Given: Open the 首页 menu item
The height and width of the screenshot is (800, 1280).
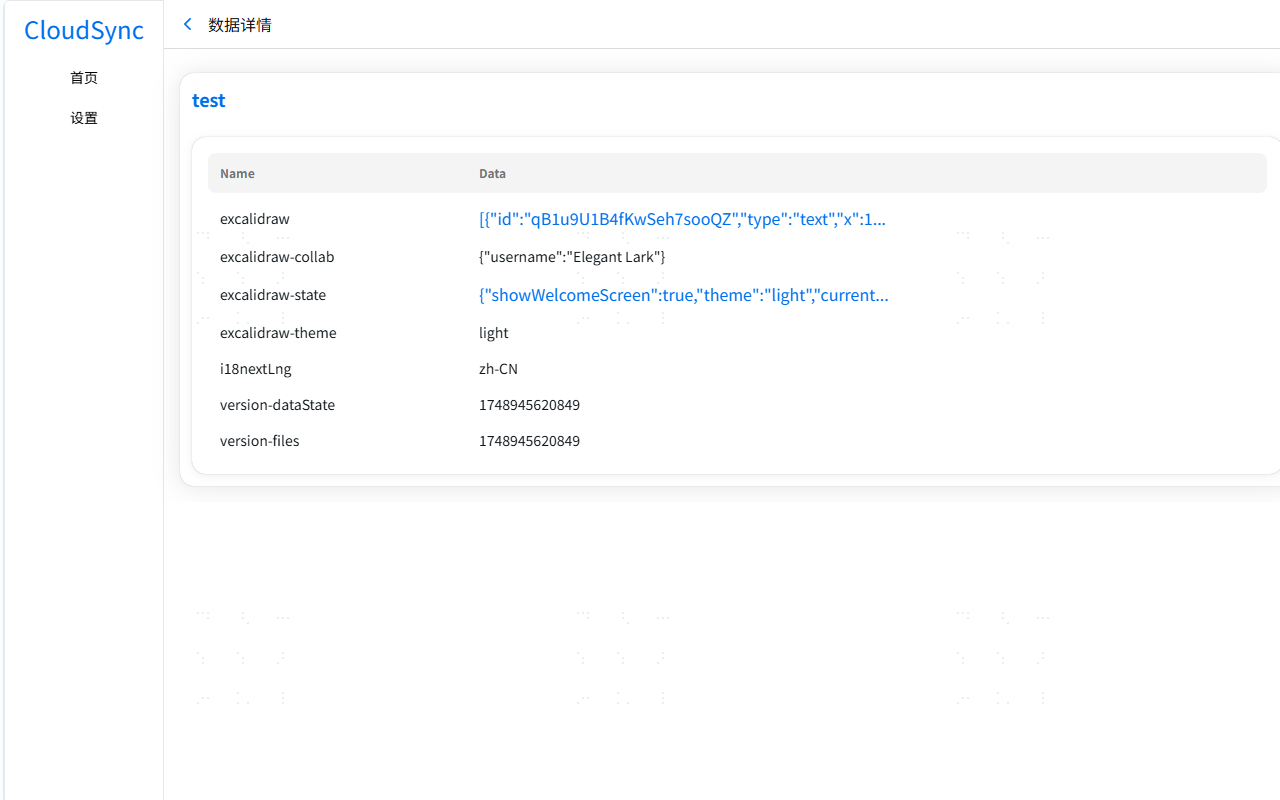Looking at the screenshot, I should [x=84, y=78].
